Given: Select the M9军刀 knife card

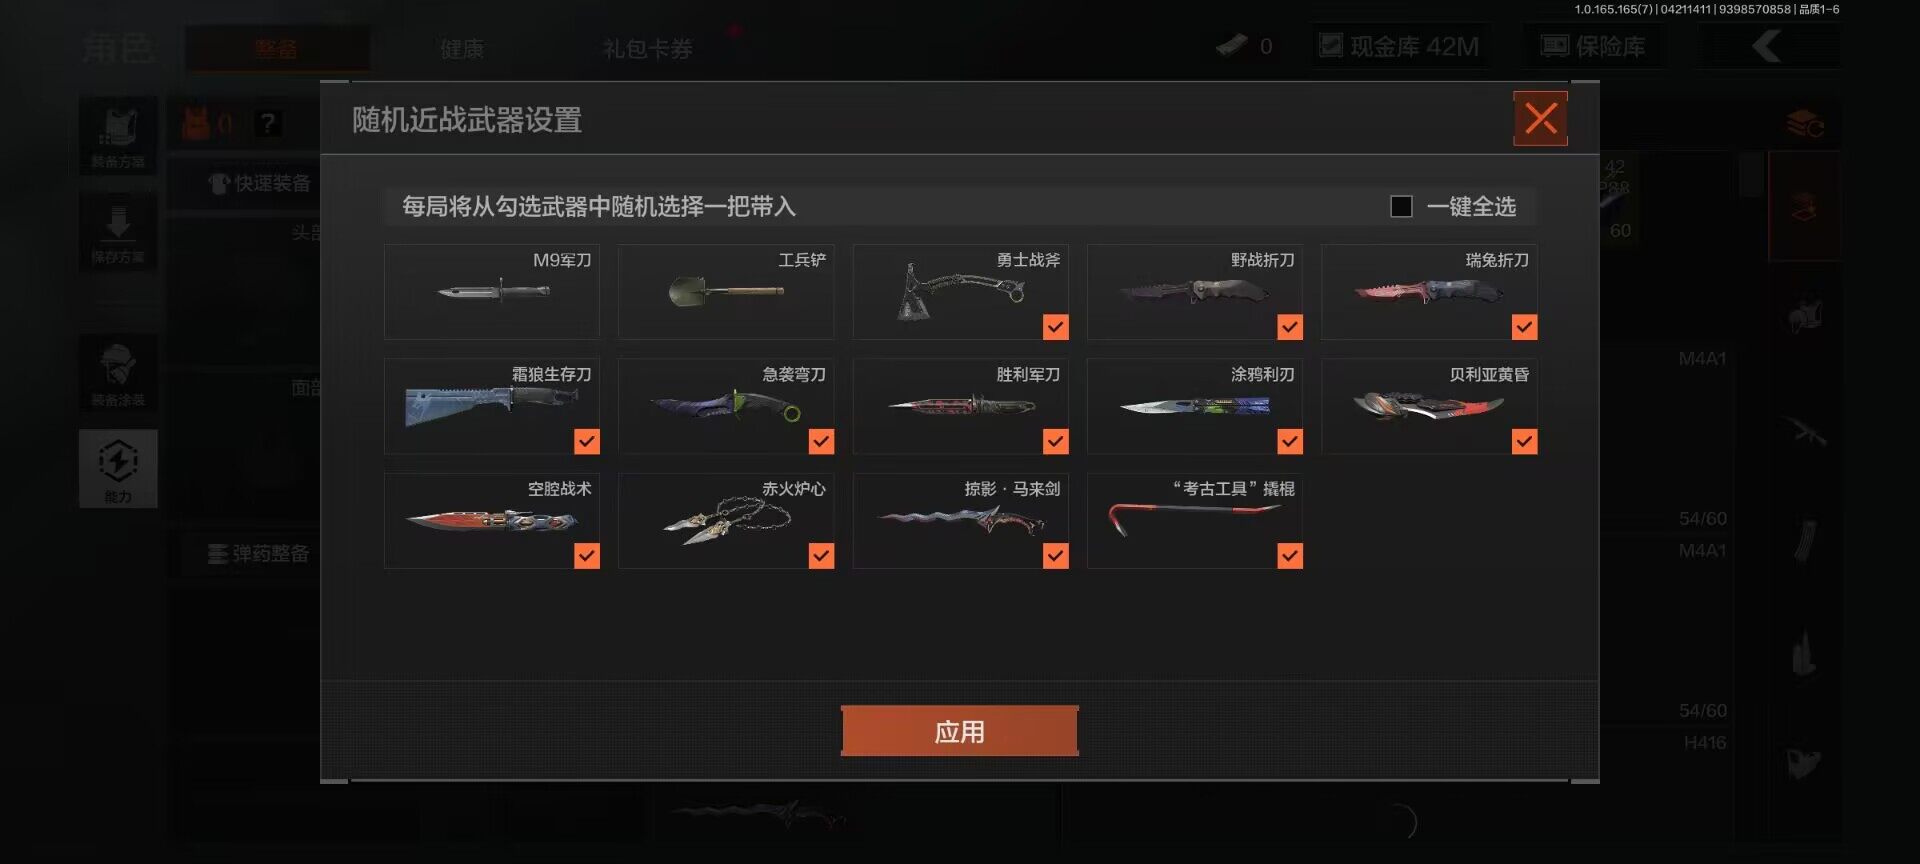Looking at the screenshot, I should [492, 292].
